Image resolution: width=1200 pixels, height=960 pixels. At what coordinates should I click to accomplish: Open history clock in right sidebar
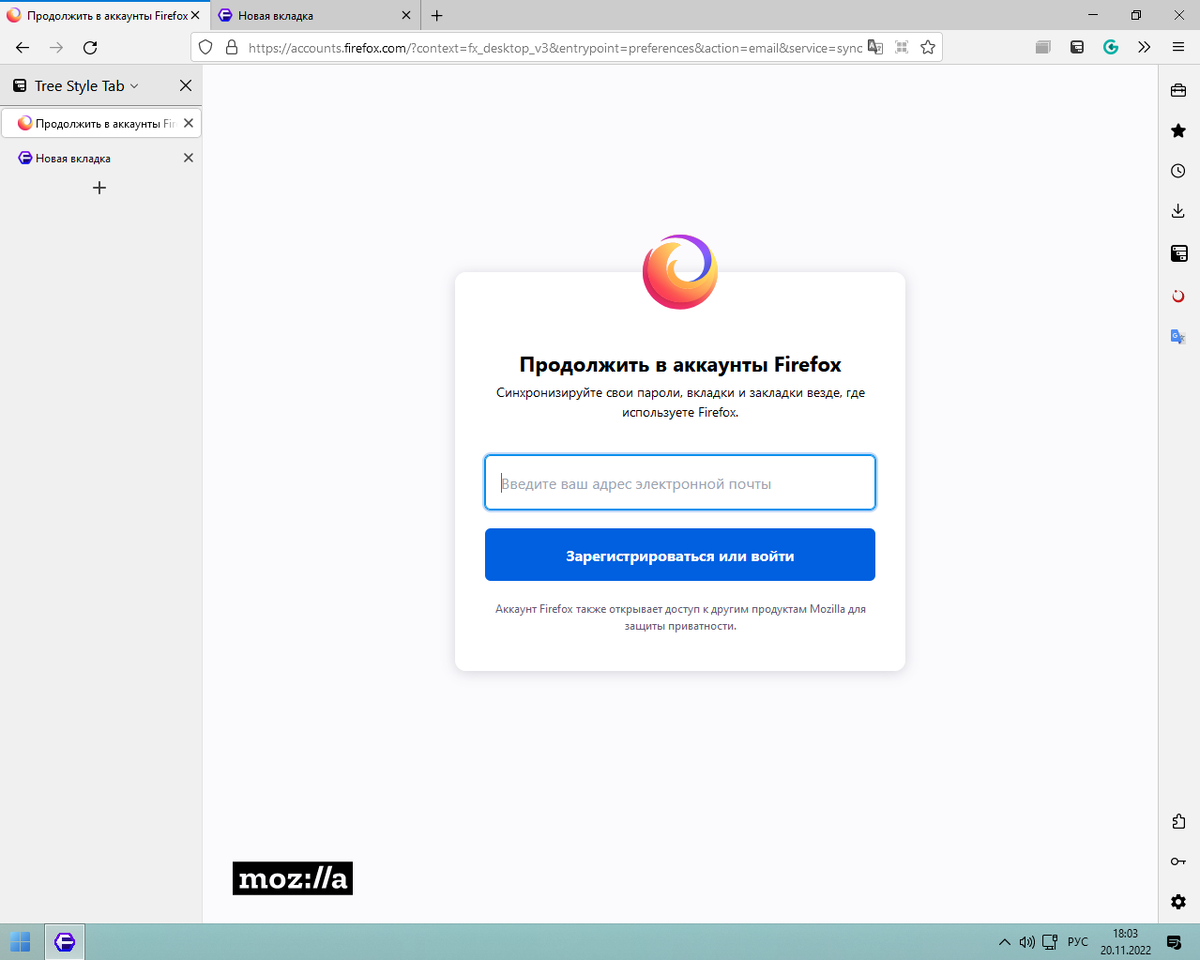pos(1178,171)
